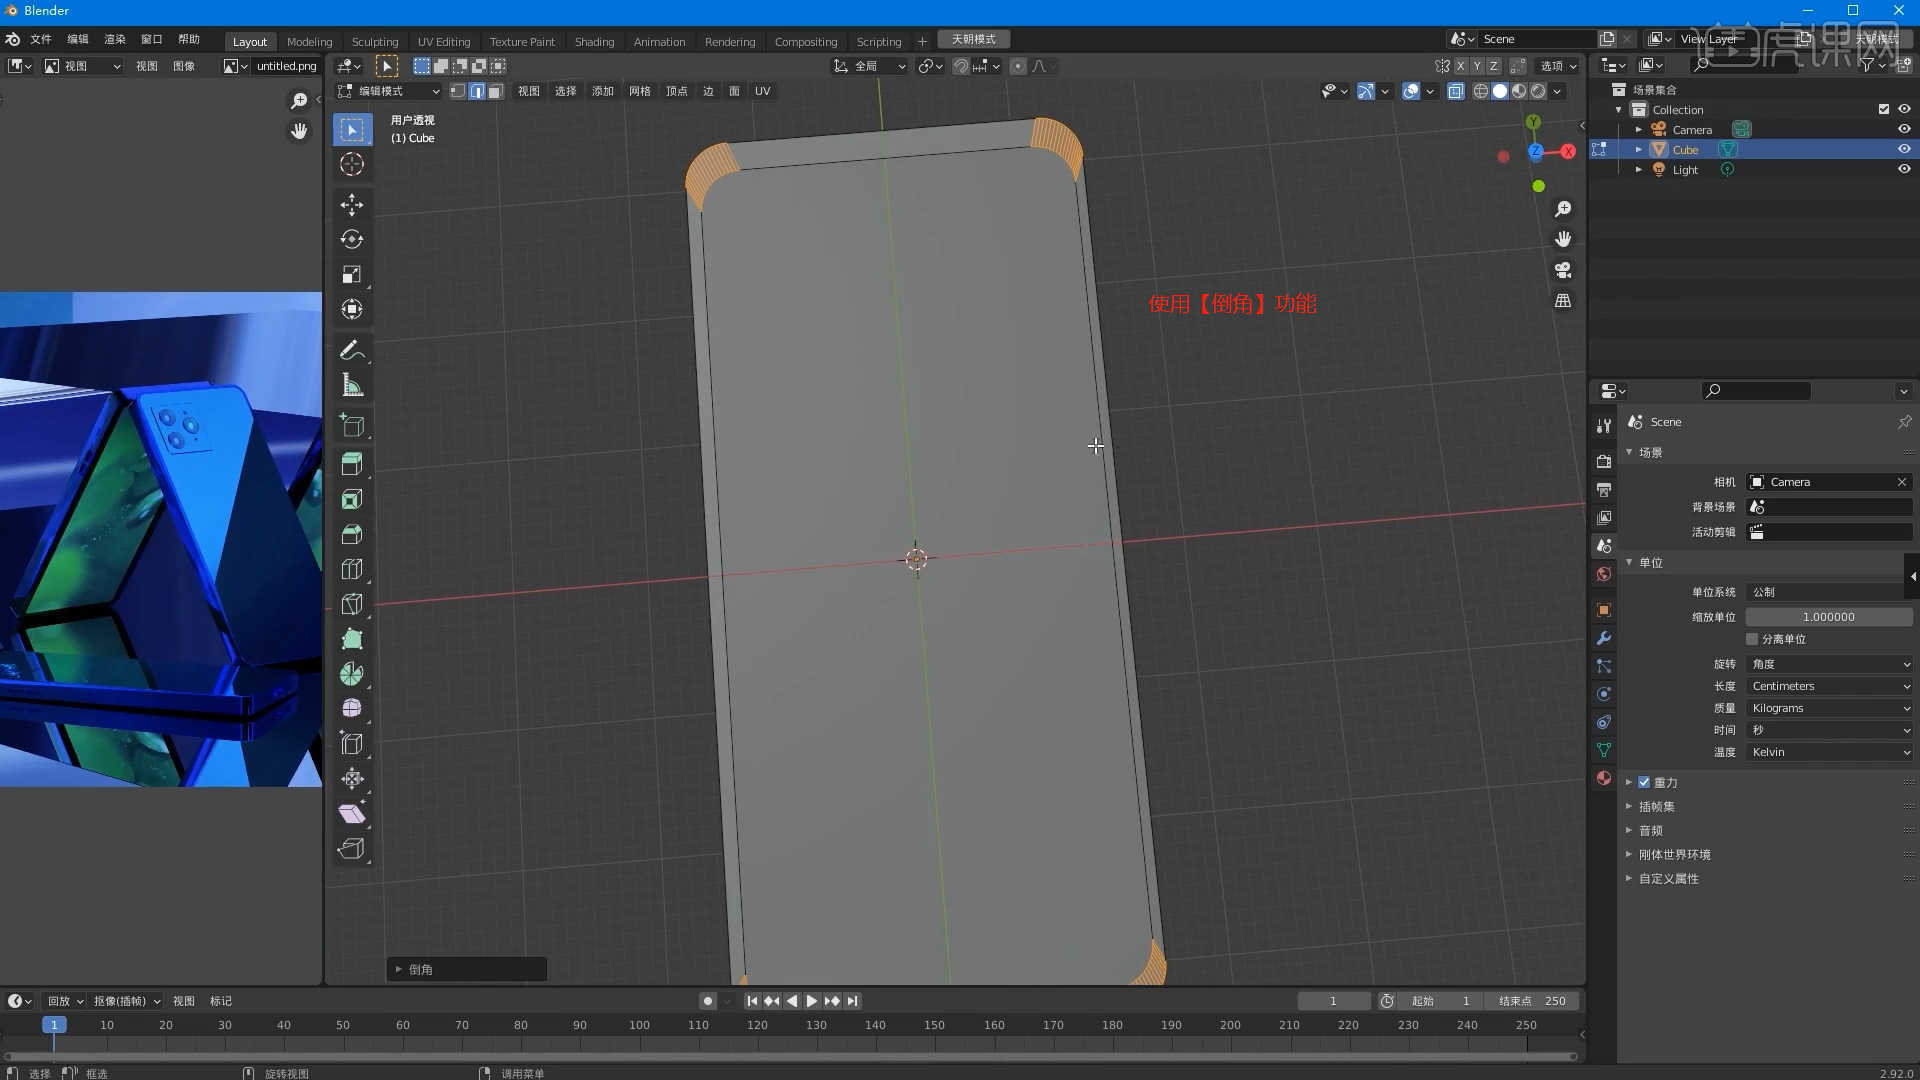Toggle face select mode
Image resolution: width=1920 pixels, height=1080 pixels.
tap(495, 91)
